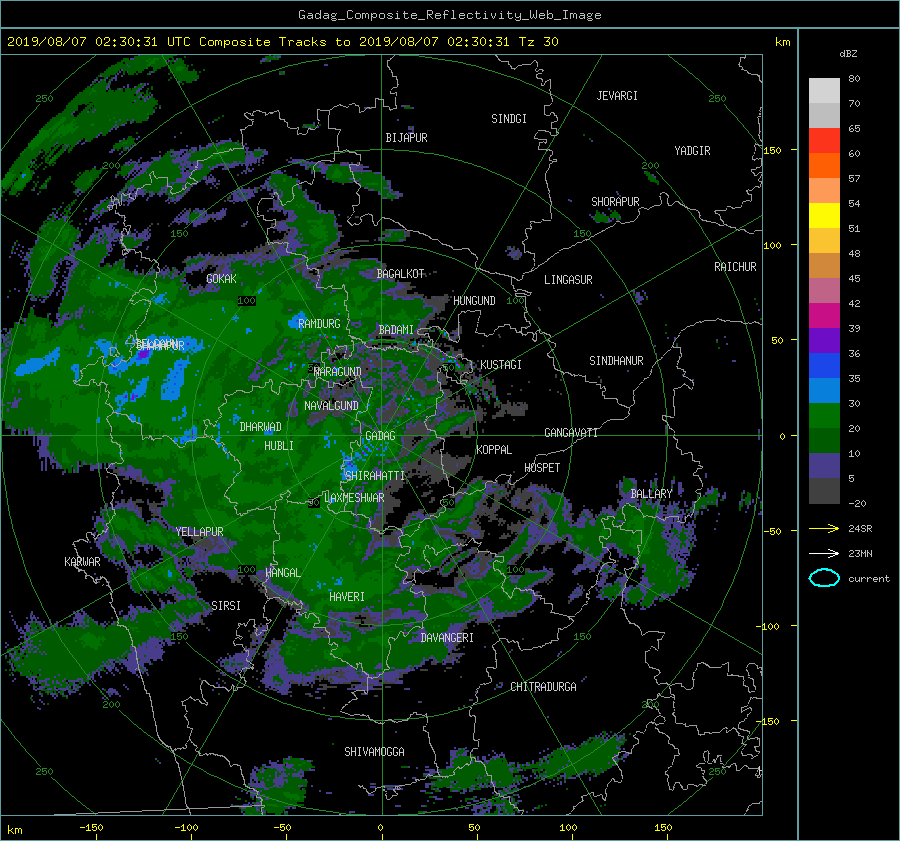900x841 pixels.
Task: Click the HOSPET city label
Action: pos(542,468)
